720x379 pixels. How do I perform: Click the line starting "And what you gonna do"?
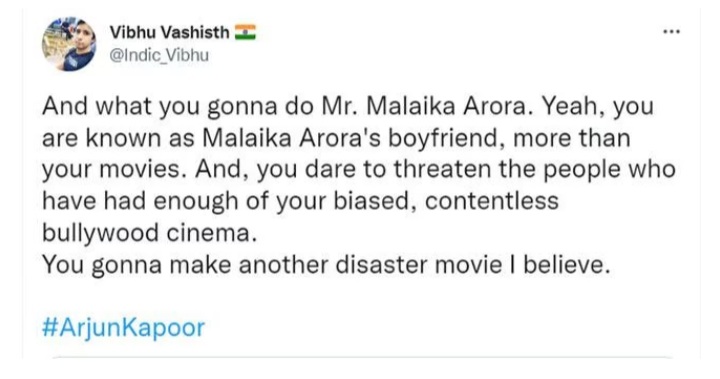348,106
